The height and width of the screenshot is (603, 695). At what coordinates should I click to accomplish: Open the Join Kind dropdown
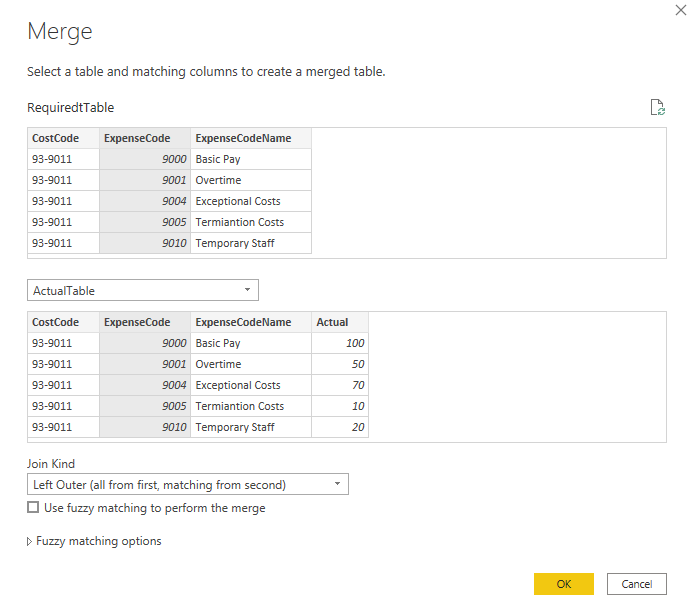188,484
